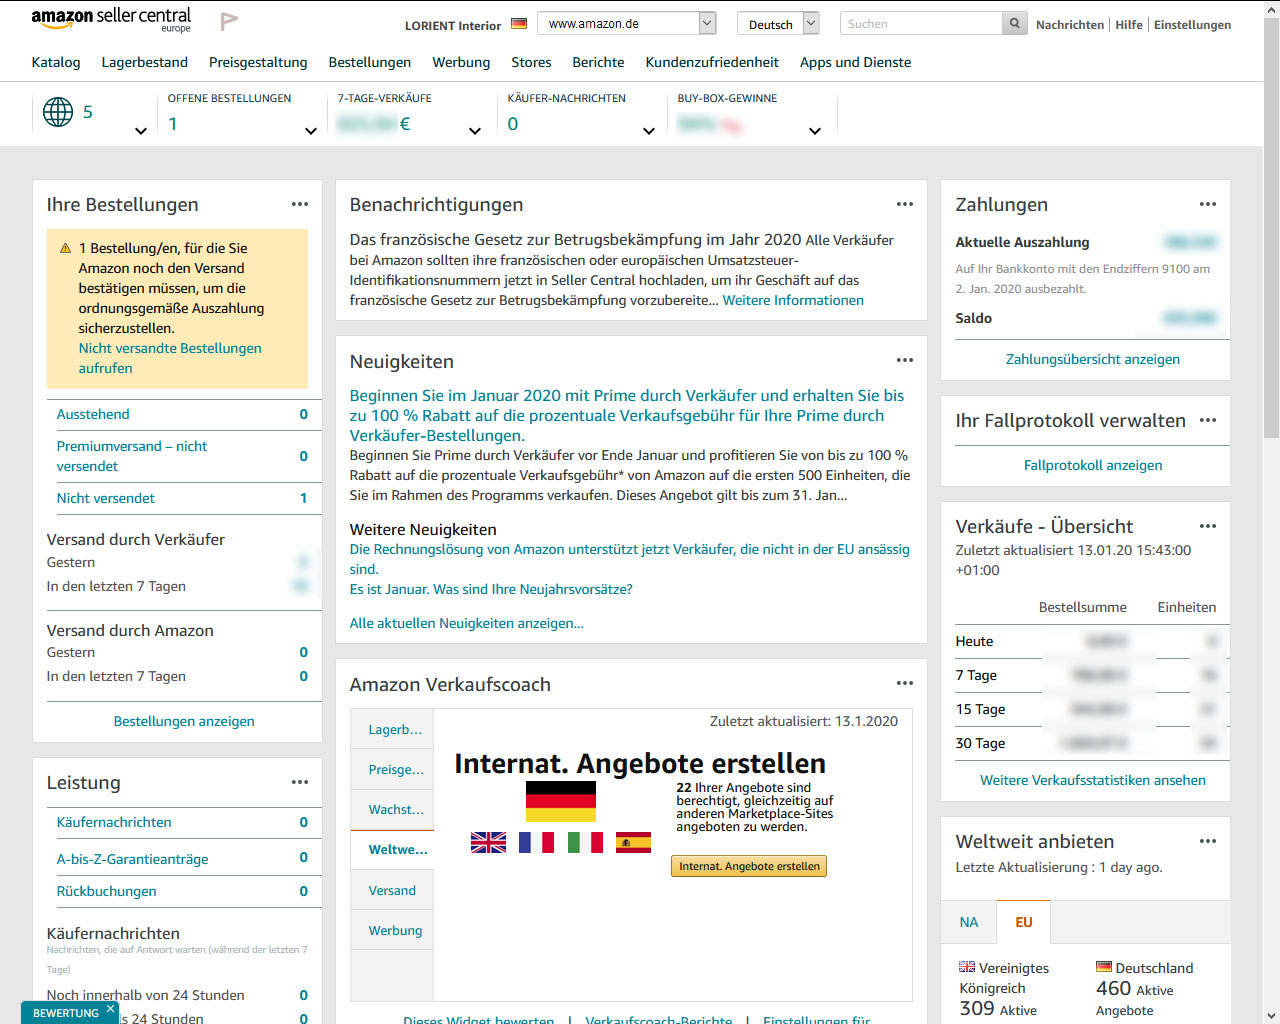
Task: Open the Kundenzufriedenheit menu
Action: pyautogui.click(x=712, y=62)
